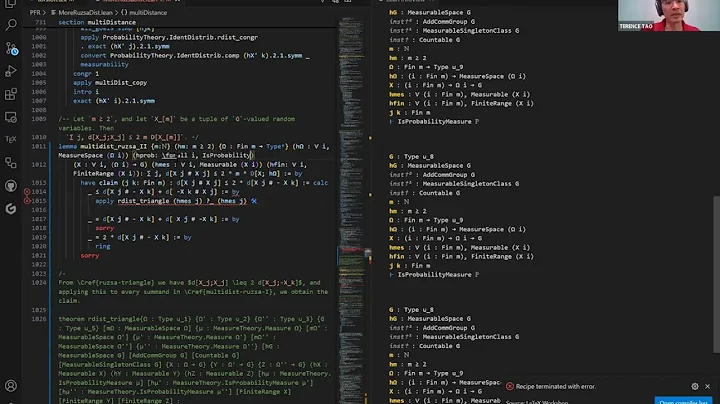Open the Run and Debug view
Screen dimensions: 720x404
click(x=11, y=71)
